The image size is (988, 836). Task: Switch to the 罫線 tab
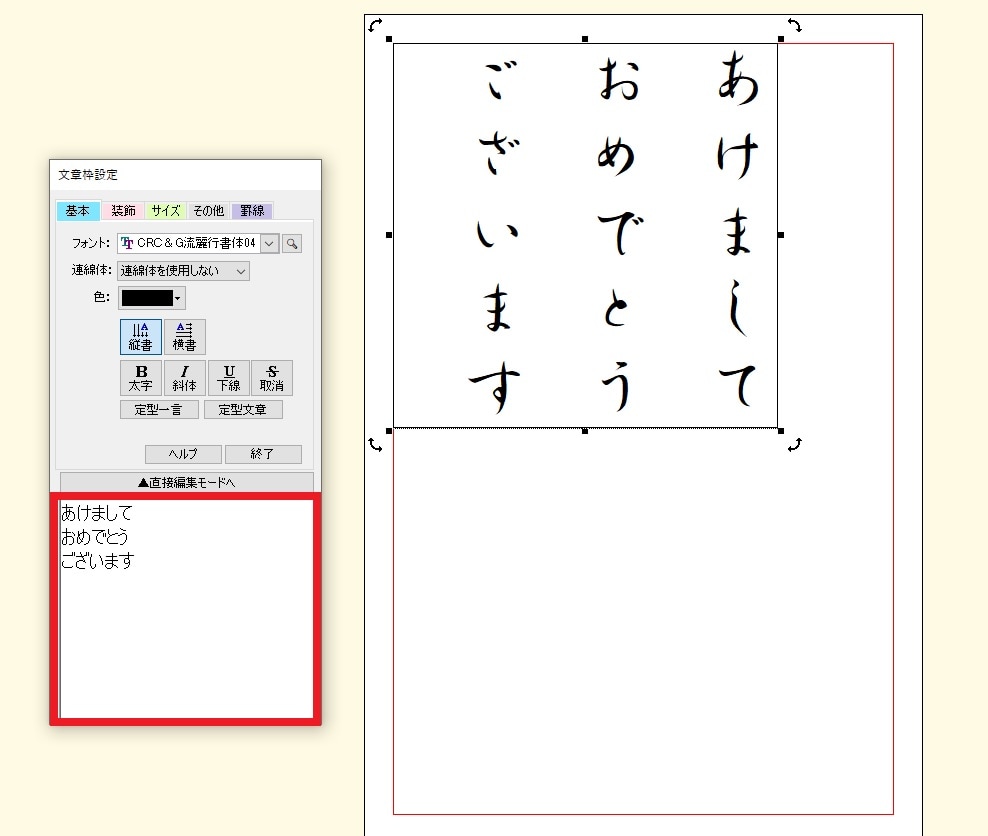pos(252,210)
